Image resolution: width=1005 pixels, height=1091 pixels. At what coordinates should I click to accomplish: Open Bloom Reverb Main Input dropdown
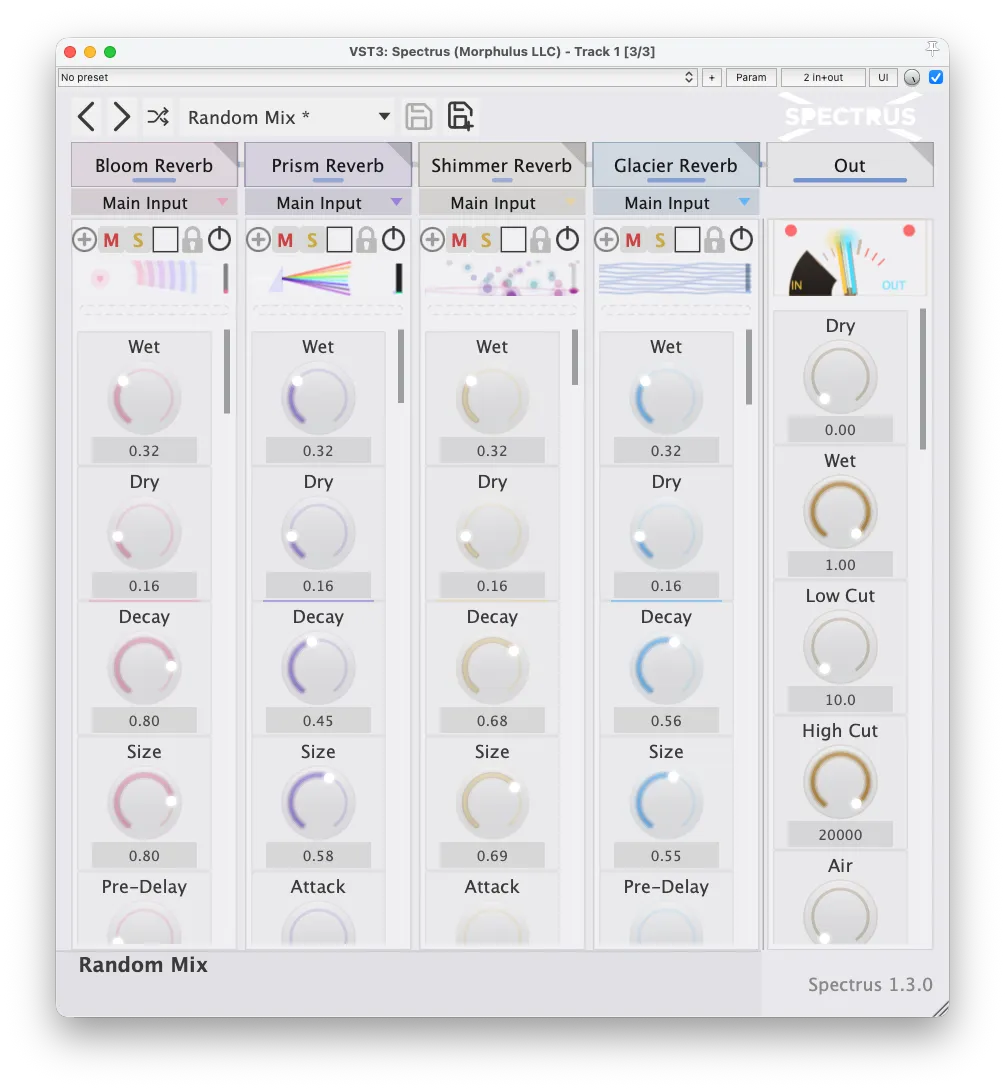tap(154, 202)
